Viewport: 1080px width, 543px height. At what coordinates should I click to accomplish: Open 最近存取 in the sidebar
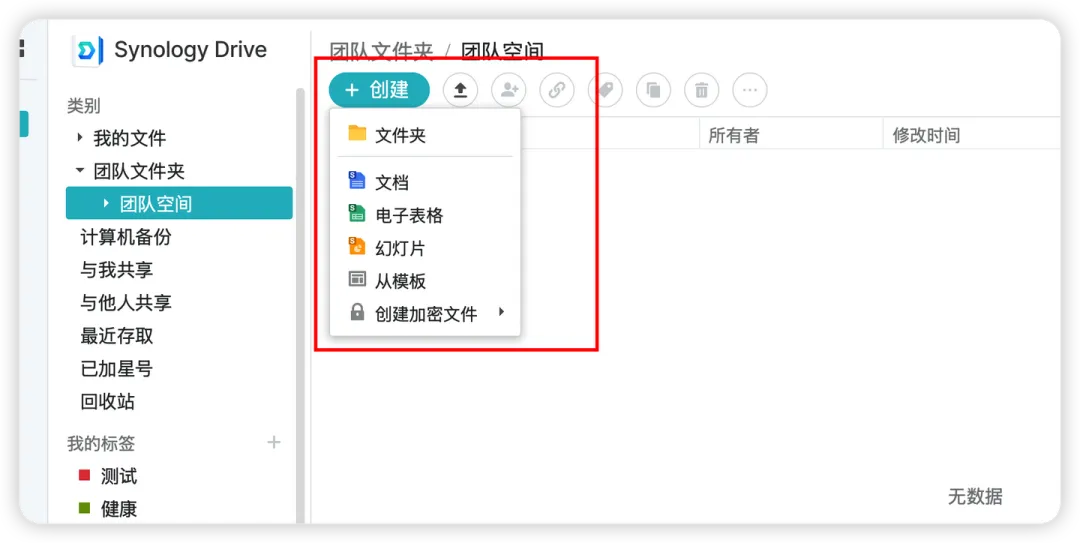pyautogui.click(x=116, y=336)
